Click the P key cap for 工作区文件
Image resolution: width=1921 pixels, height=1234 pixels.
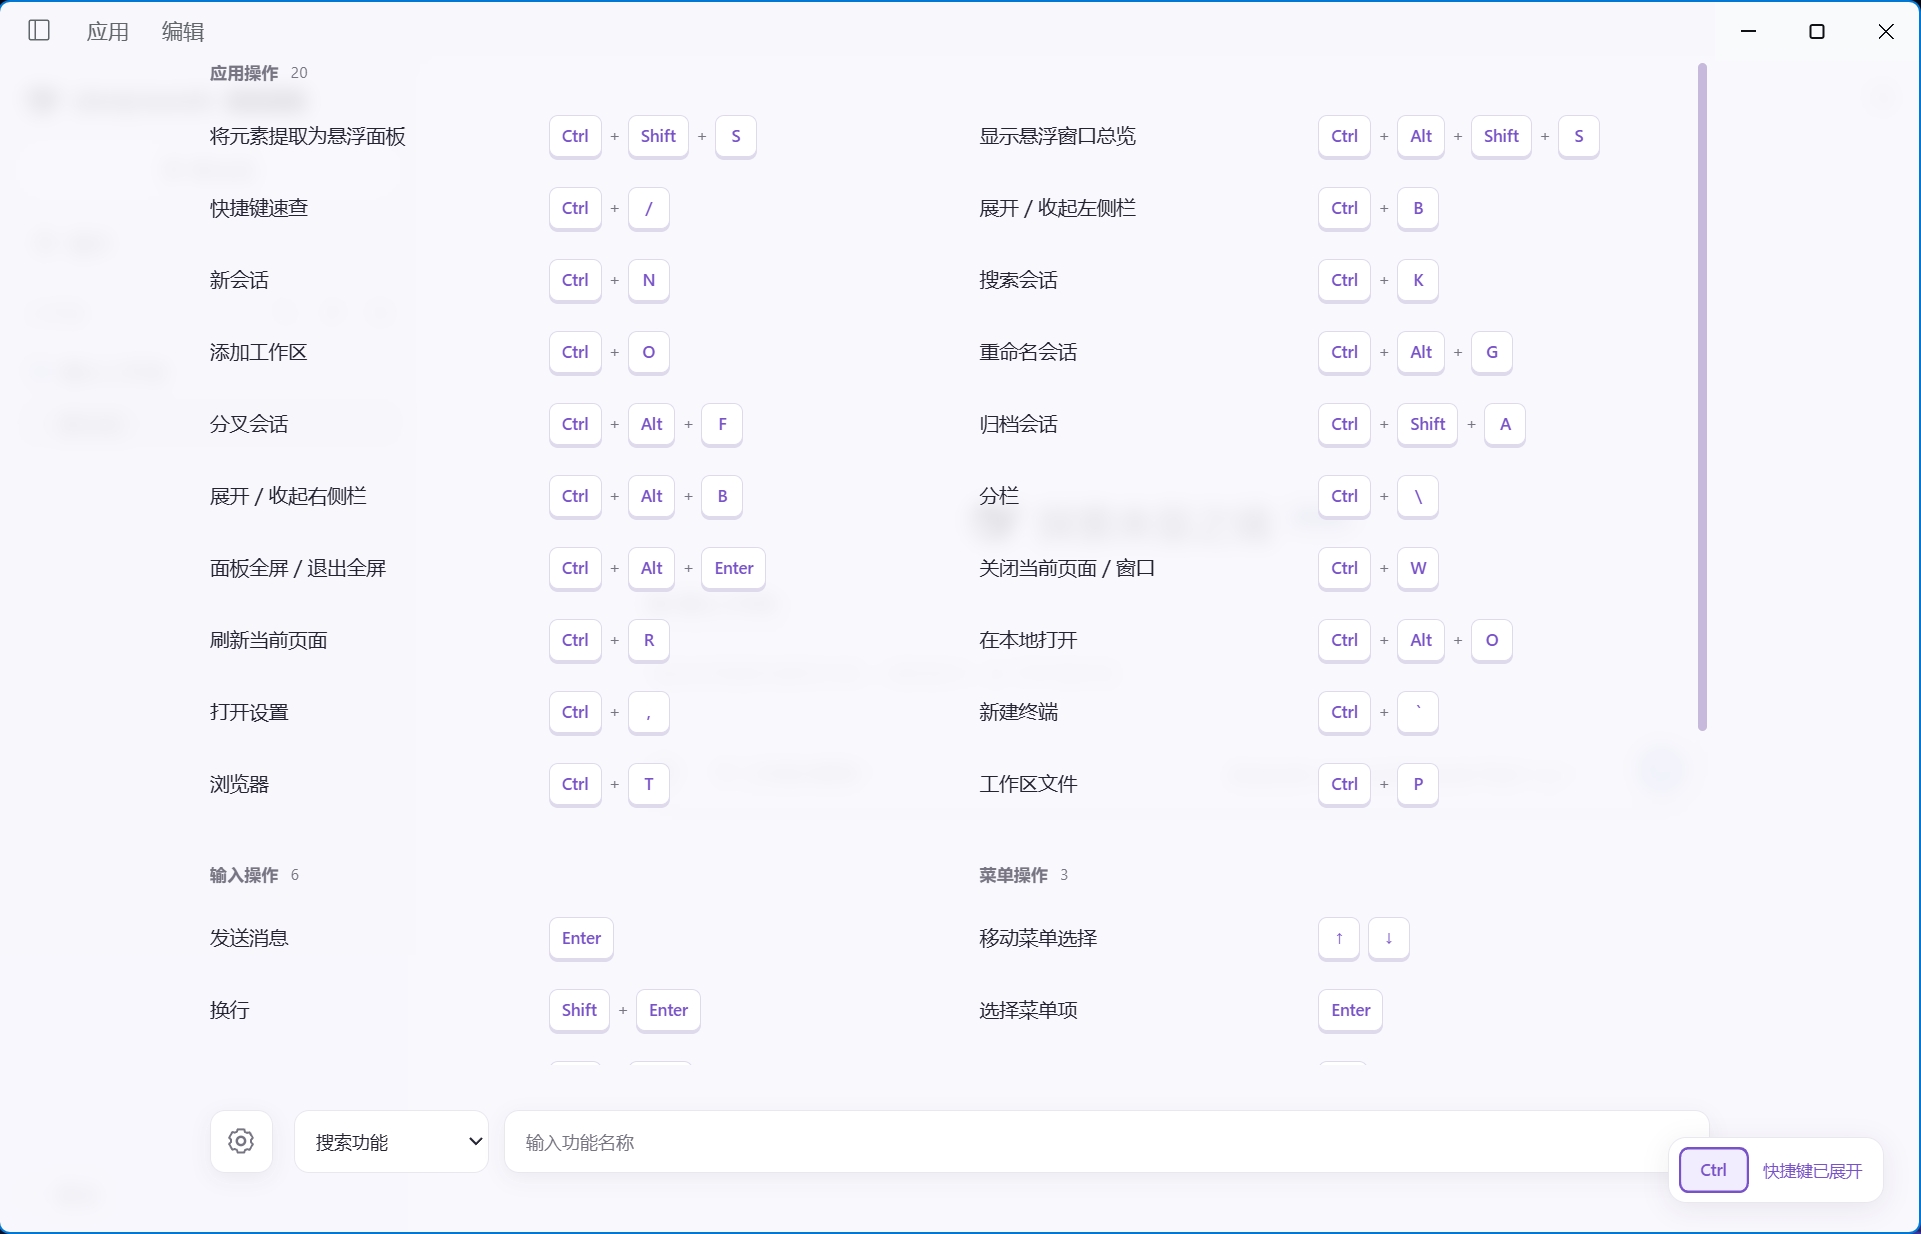[1418, 784]
